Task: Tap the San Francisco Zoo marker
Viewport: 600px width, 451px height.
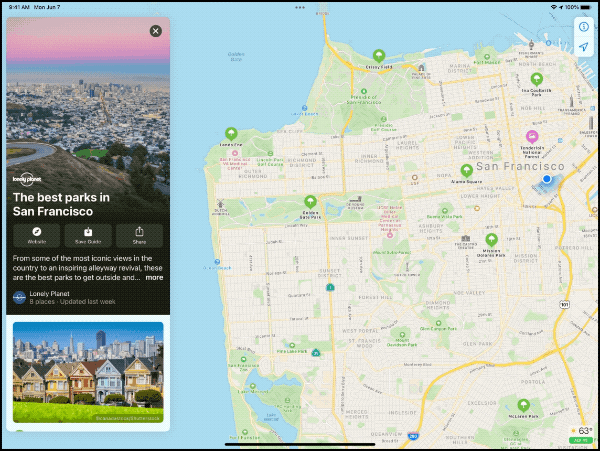Action: (243, 360)
